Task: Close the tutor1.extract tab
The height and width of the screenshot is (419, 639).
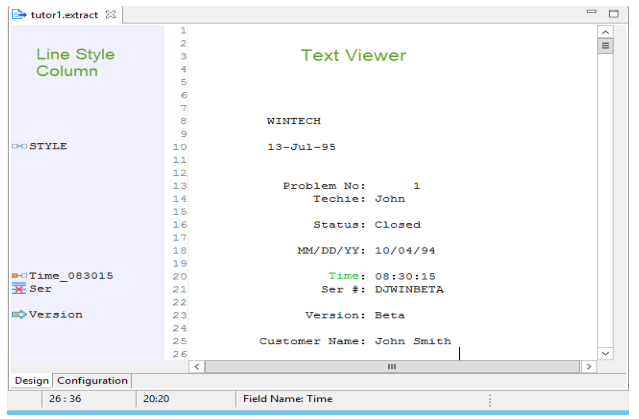Action: tap(111, 15)
